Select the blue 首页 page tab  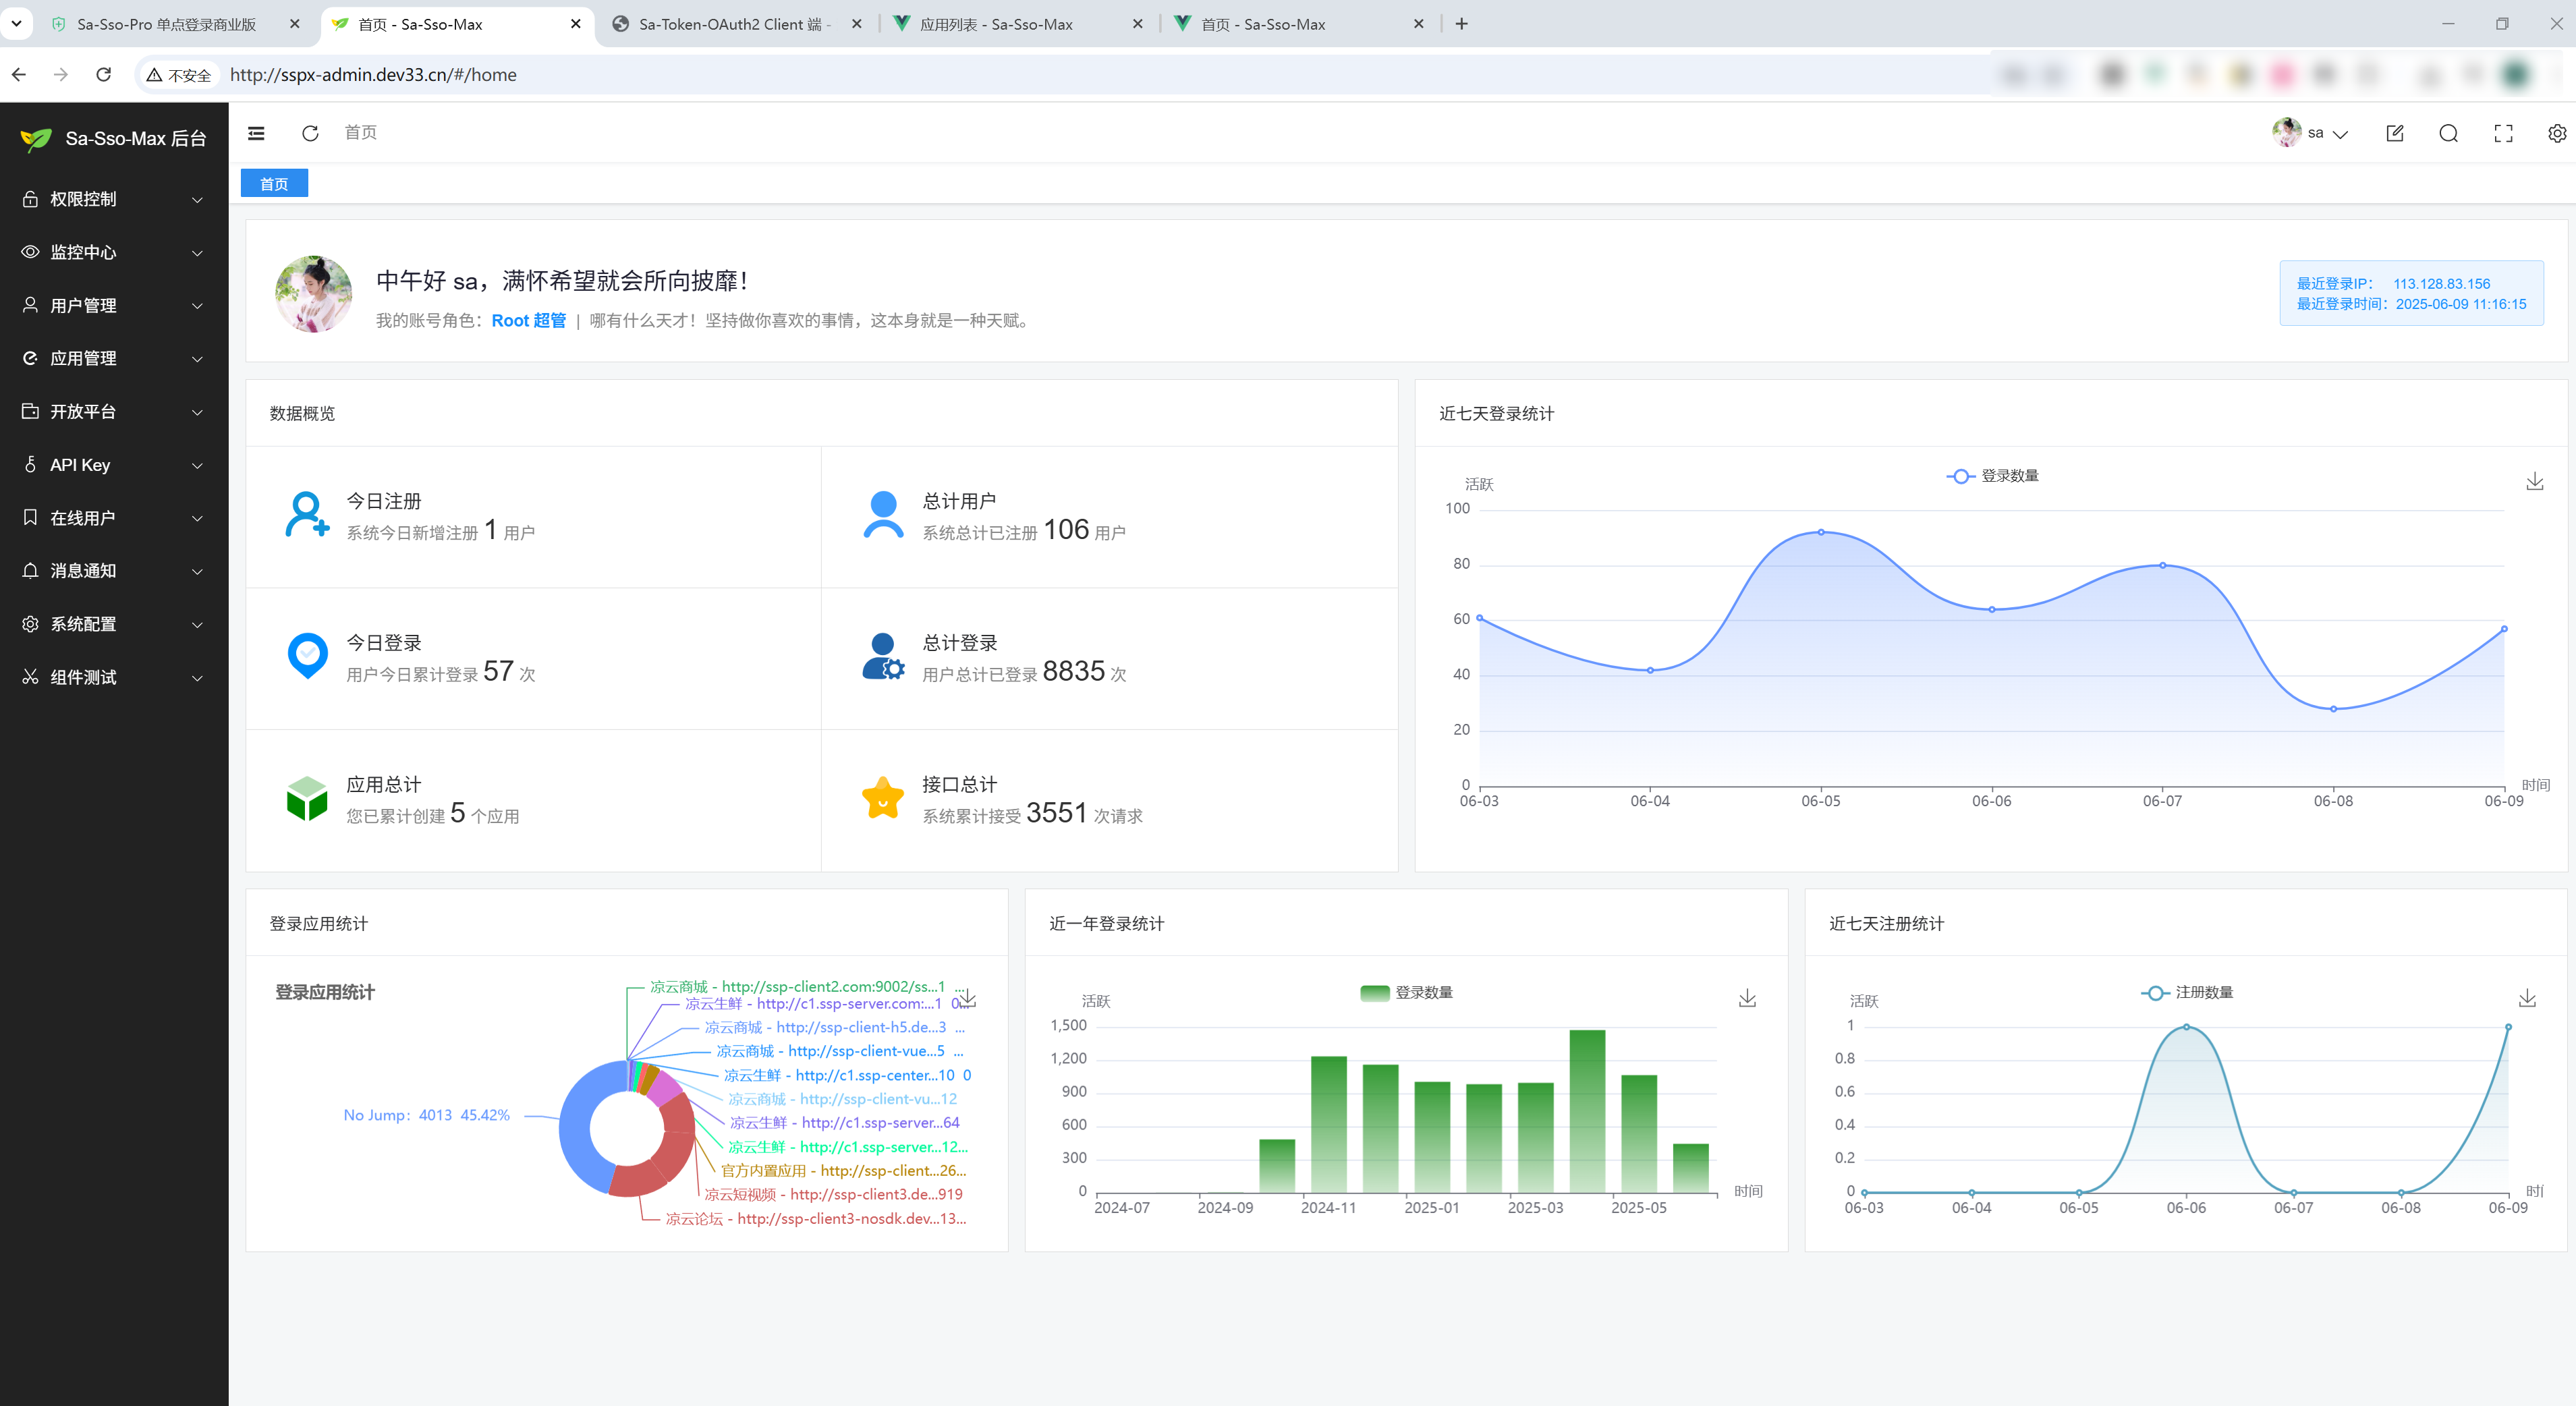click(274, 184)
